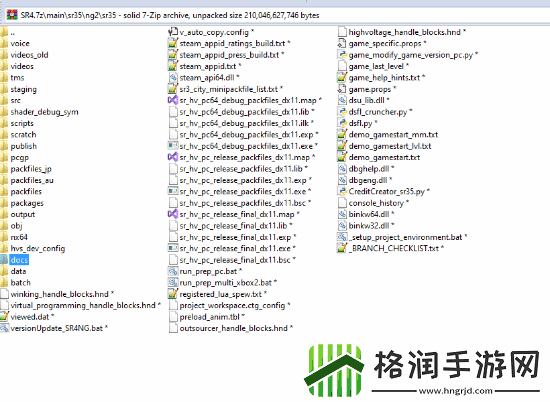This screenshot has height=402, width=550.
Task: Select the docs folder icon
Action: click(x=4, y=260)
